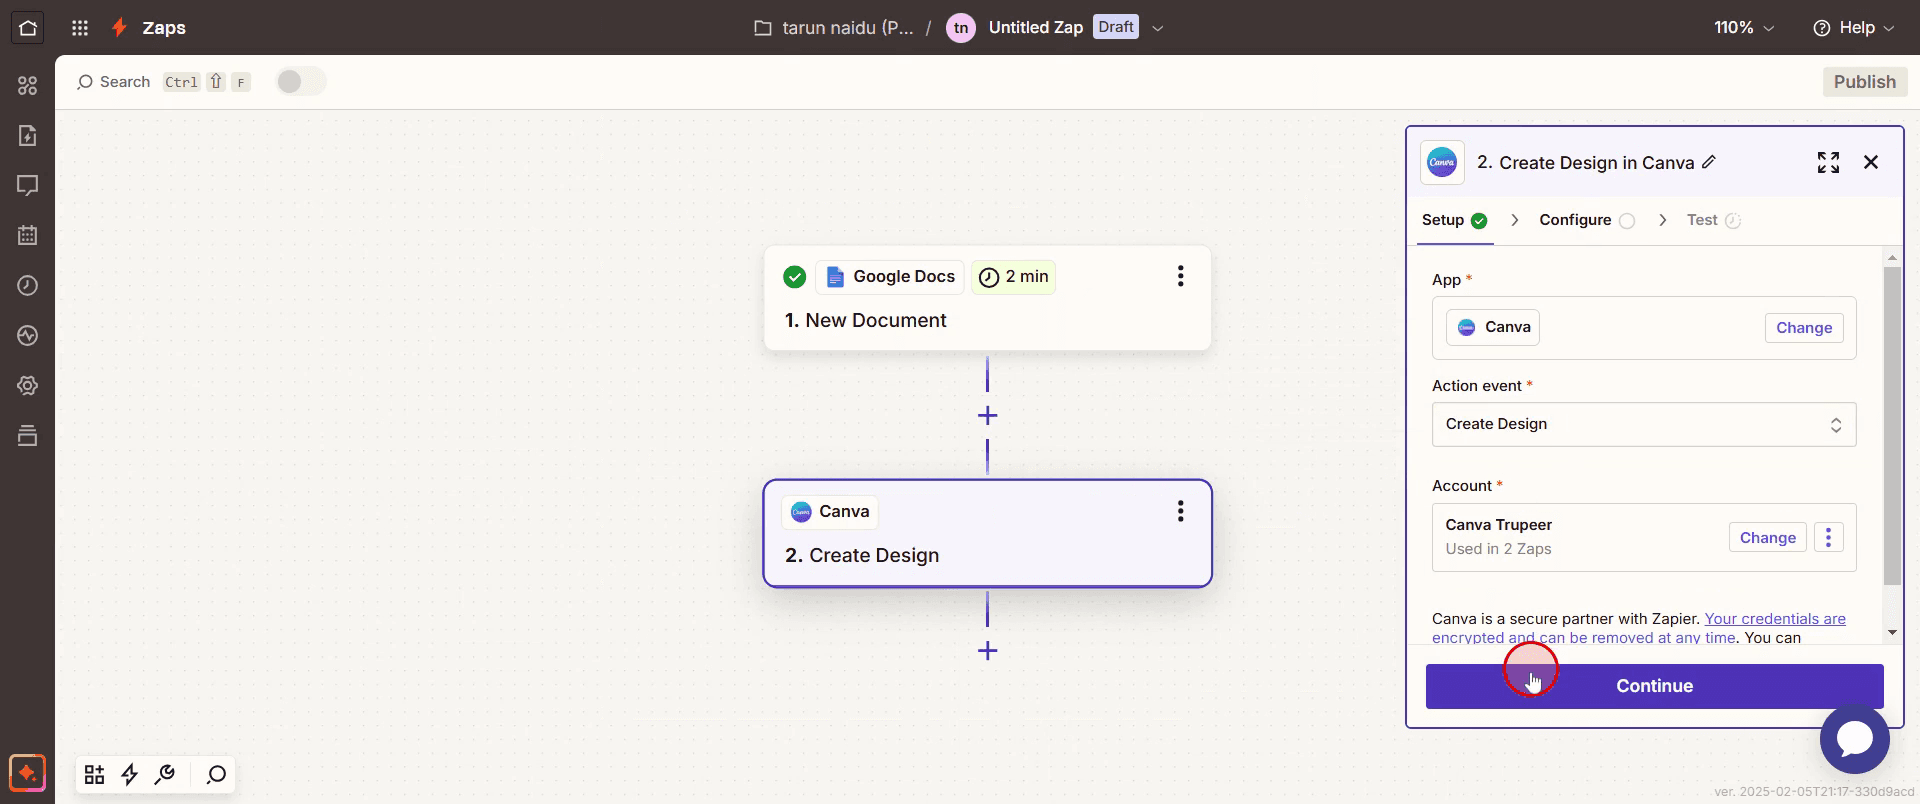Expand the Untitled Zap title dropdown
Screen dimensions: 1920x804
click(1158, 28)
